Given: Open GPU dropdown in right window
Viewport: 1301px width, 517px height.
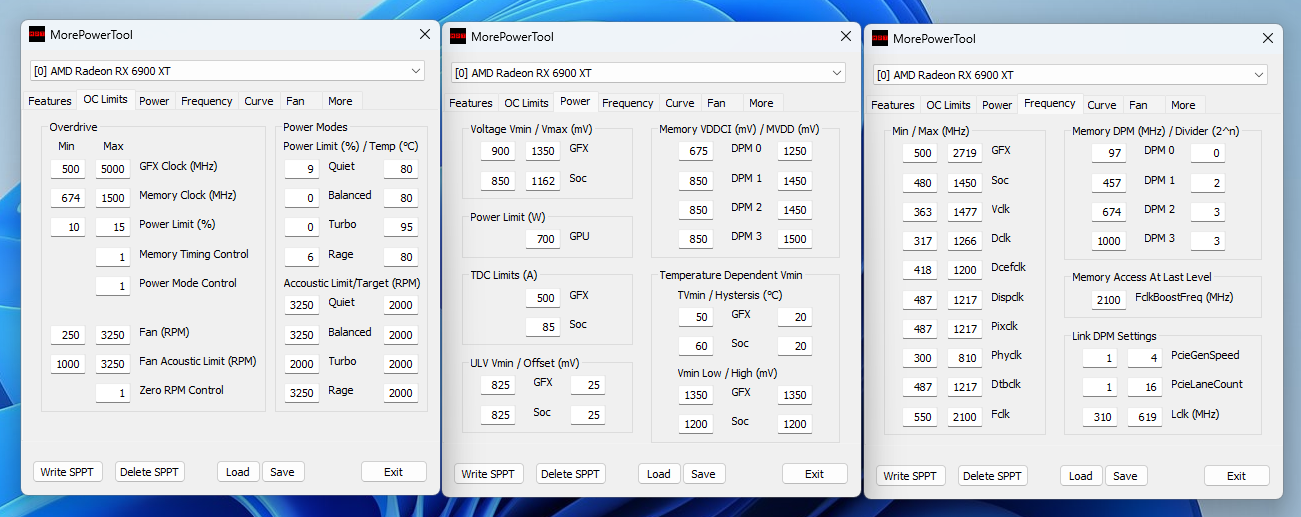Looking at the screenshot, I should coord(1071,75).
